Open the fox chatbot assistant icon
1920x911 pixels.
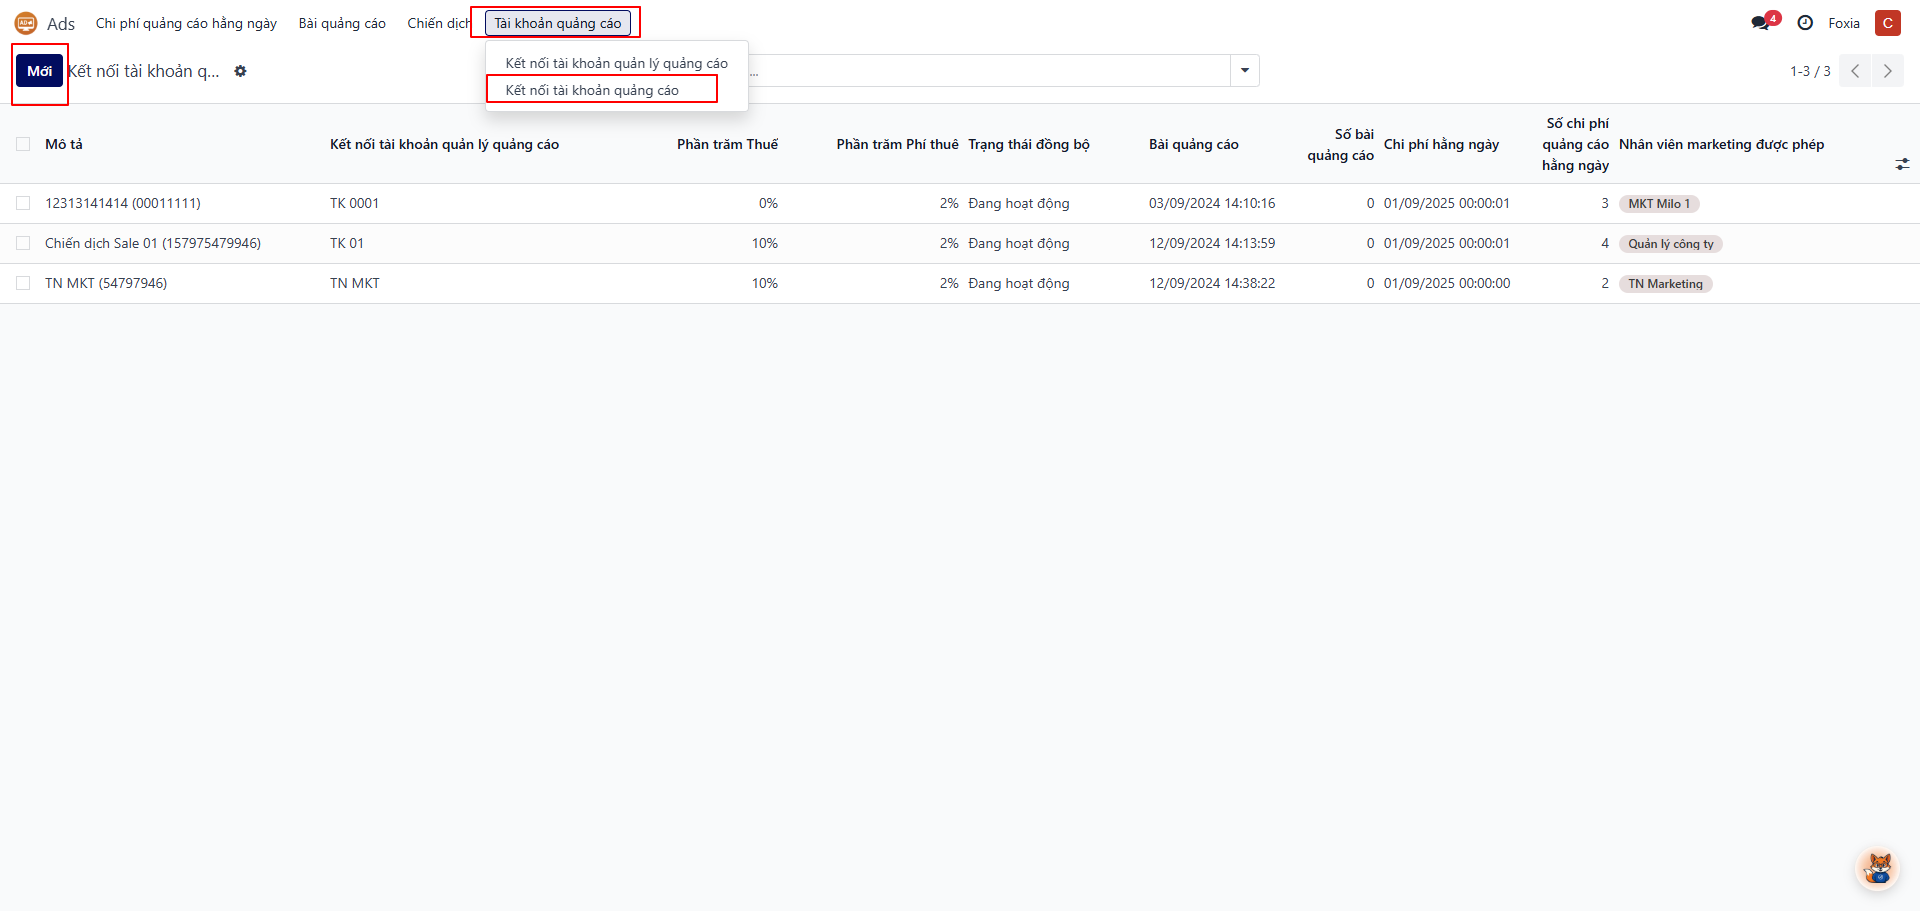pyautogui.click(x=1878, y=868)
